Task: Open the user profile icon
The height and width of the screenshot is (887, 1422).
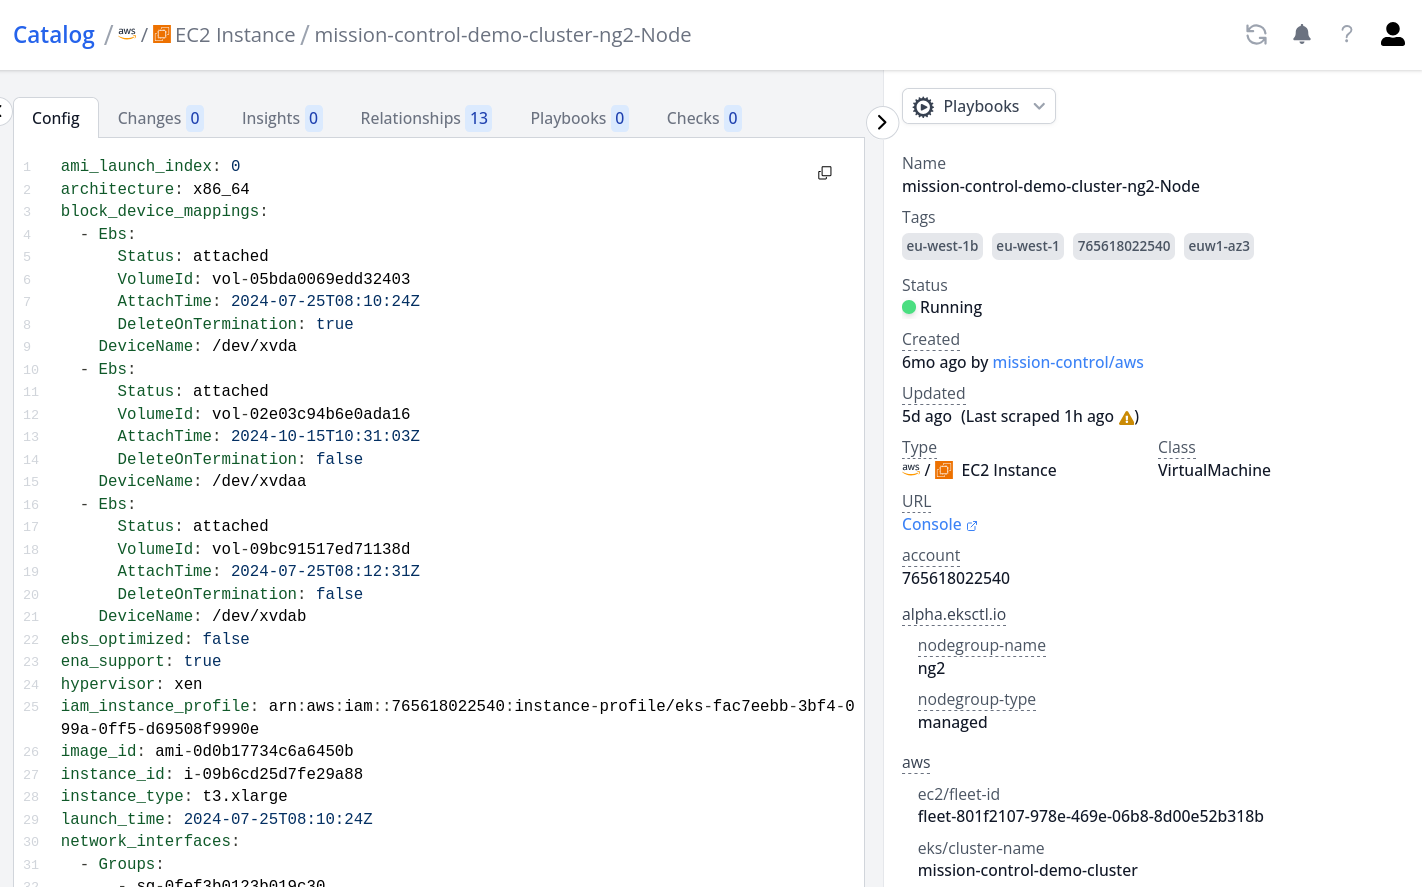Action: (1392, 35)
